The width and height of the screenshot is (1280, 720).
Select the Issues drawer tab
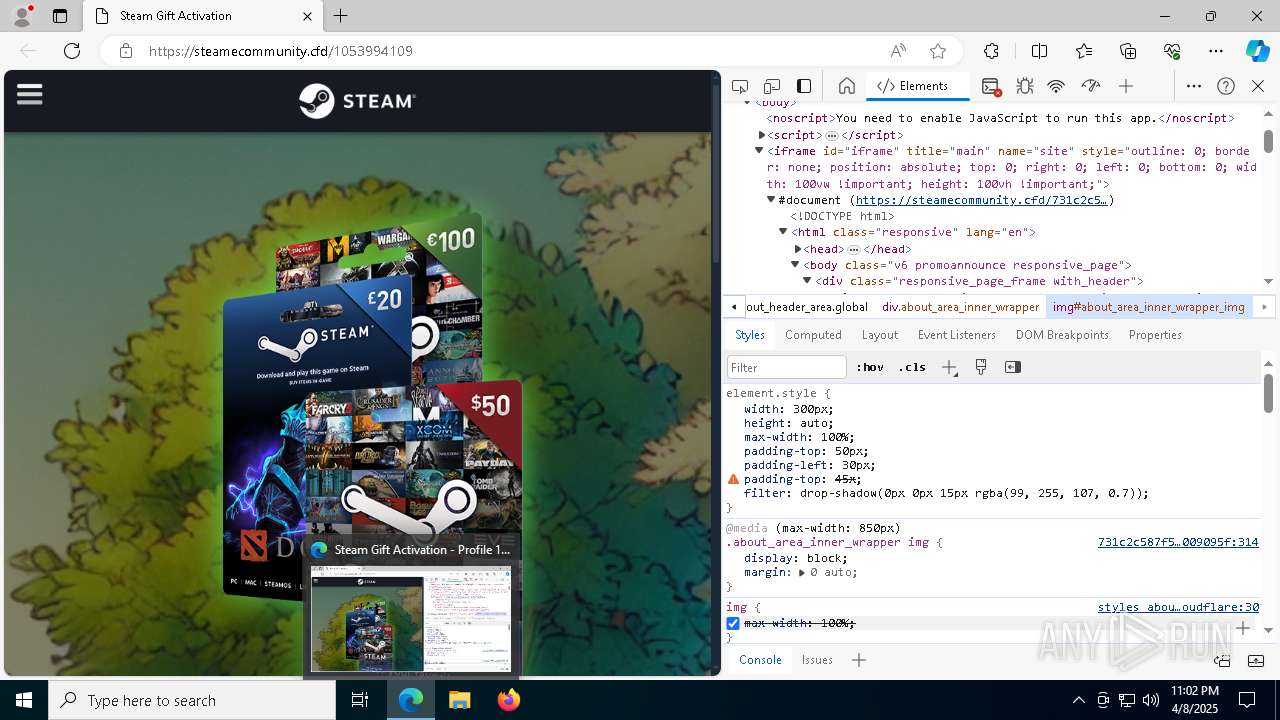[x=817, y=660]
